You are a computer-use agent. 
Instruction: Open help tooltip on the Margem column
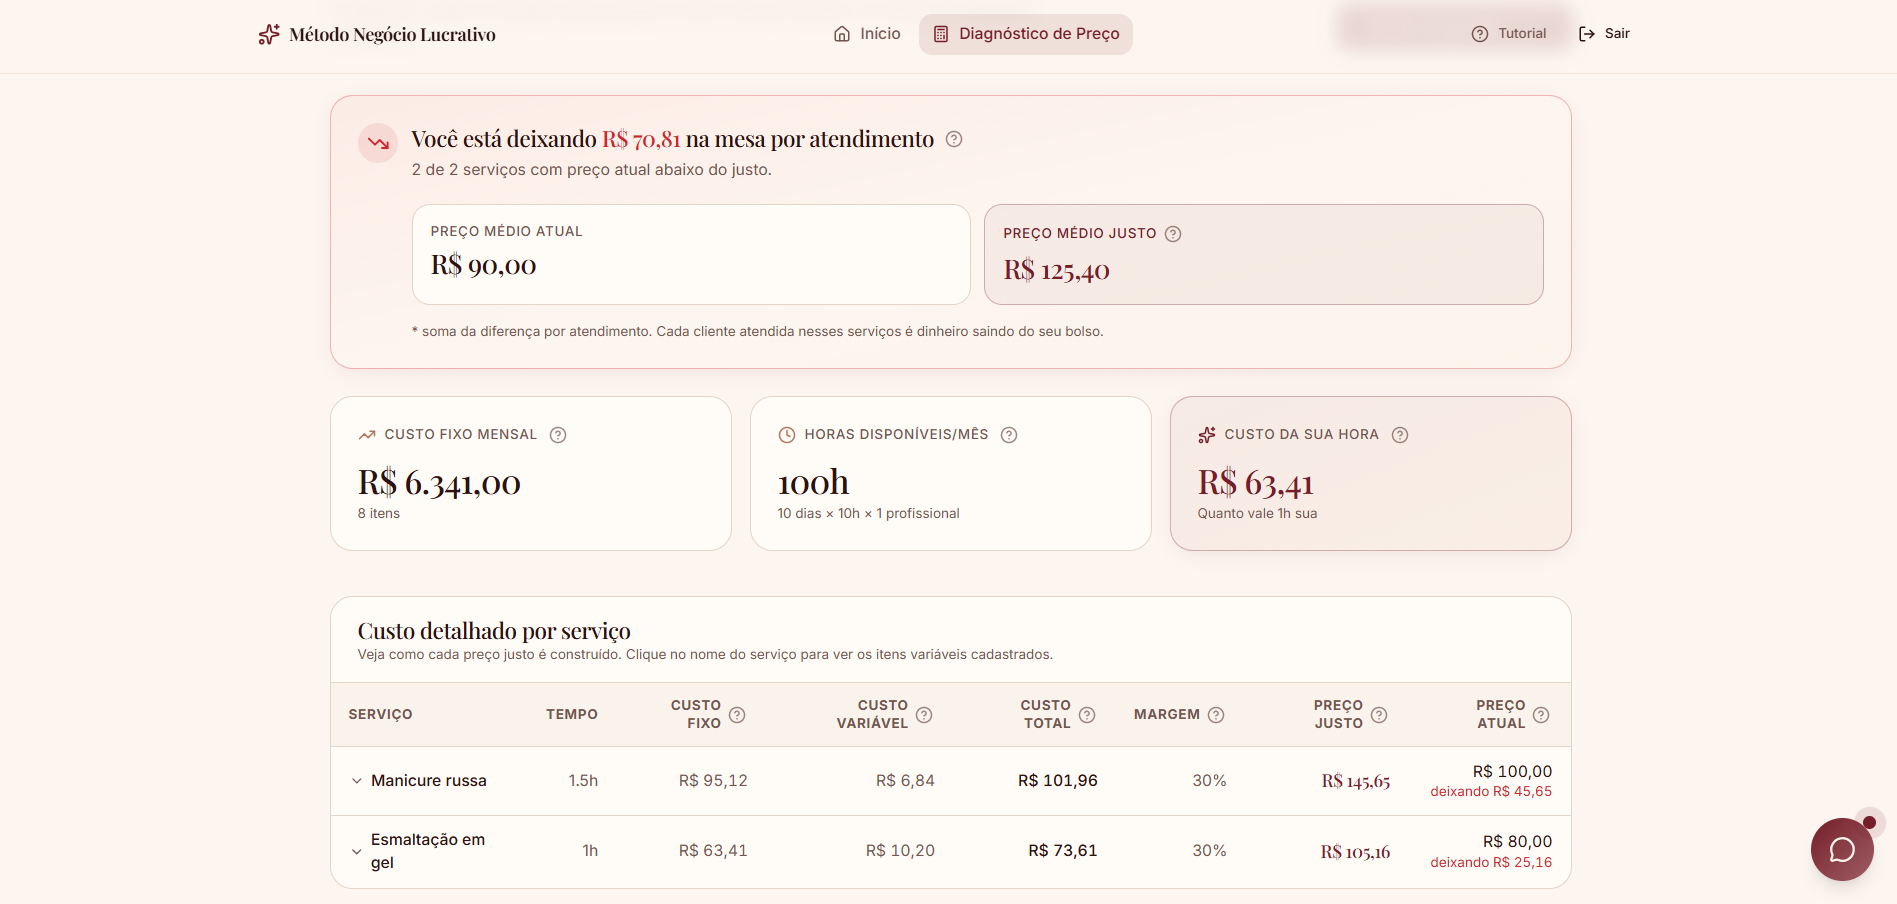pyautogui.click(x=1217, y=714)
